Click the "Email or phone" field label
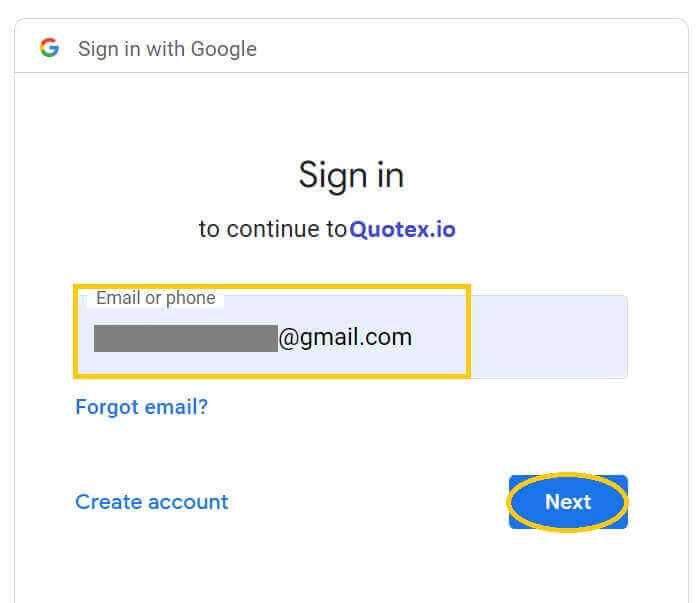The image size is (698, 603). [x=155, y=298]
